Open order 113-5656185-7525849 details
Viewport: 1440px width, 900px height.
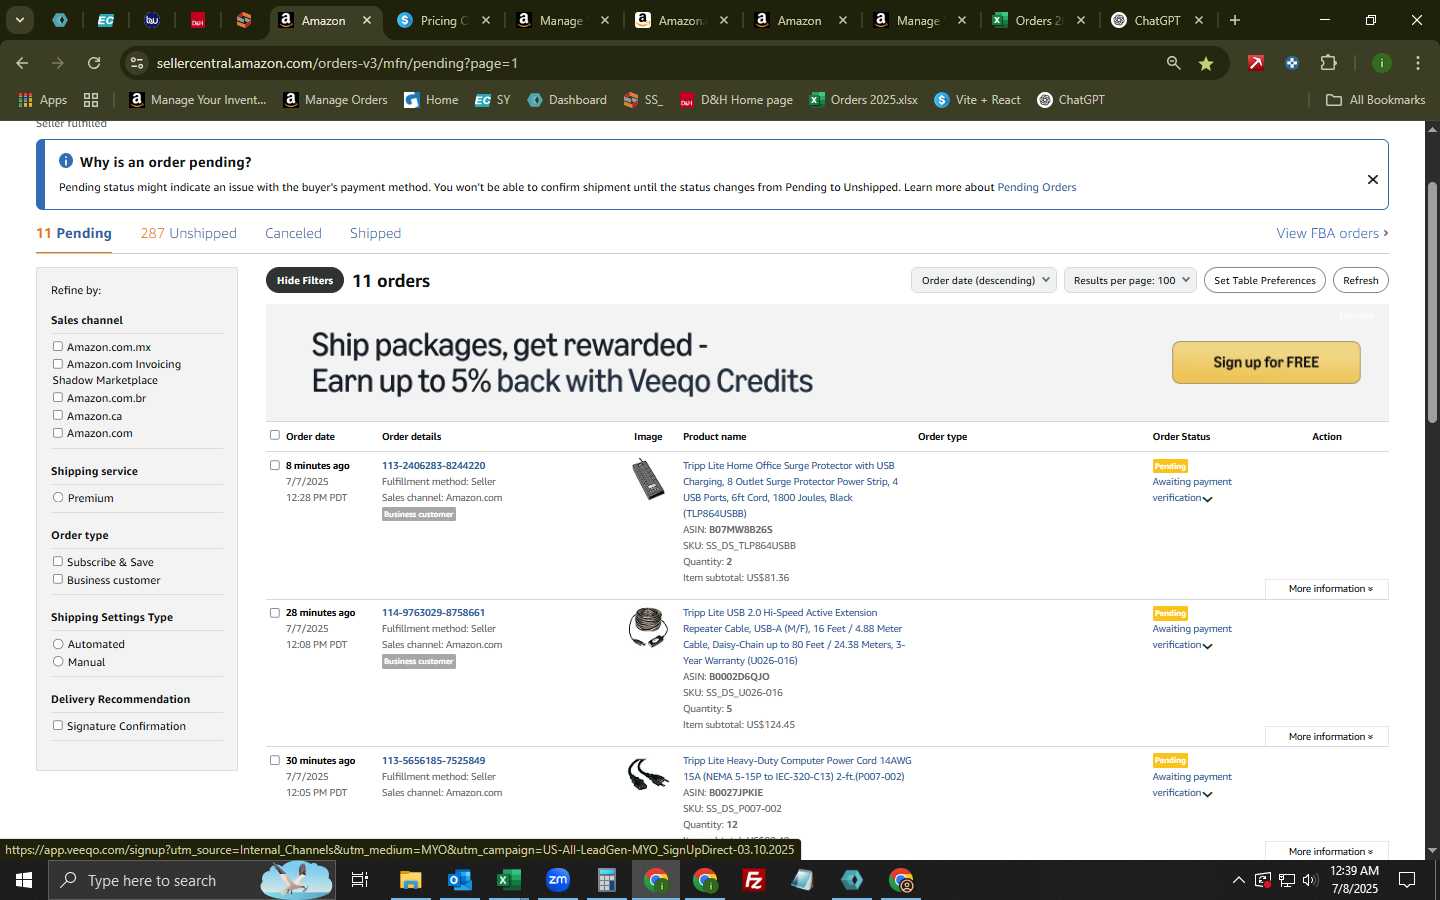click(433, 761)
